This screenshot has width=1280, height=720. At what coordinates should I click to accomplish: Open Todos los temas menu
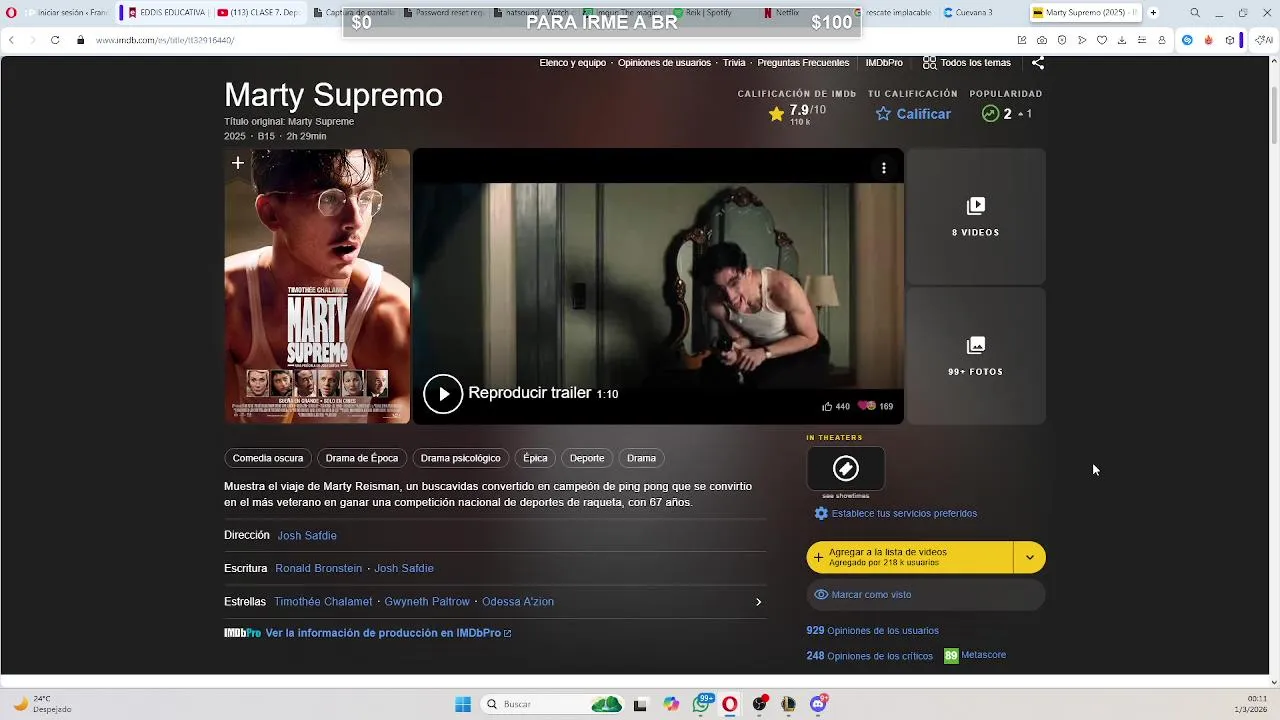coord(967,62)
